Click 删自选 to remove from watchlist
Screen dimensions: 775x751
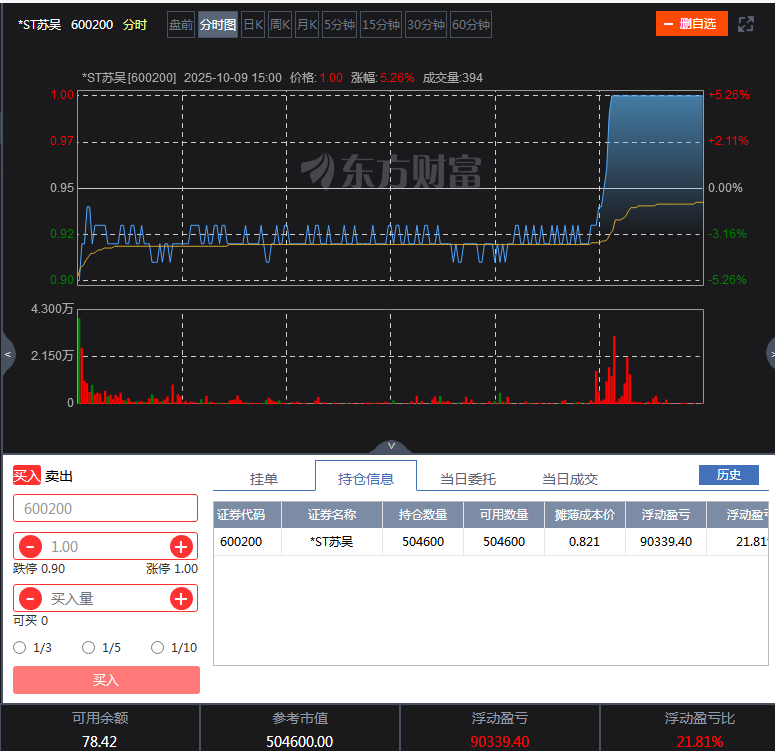pyautogui.click(x=691, y=24)
